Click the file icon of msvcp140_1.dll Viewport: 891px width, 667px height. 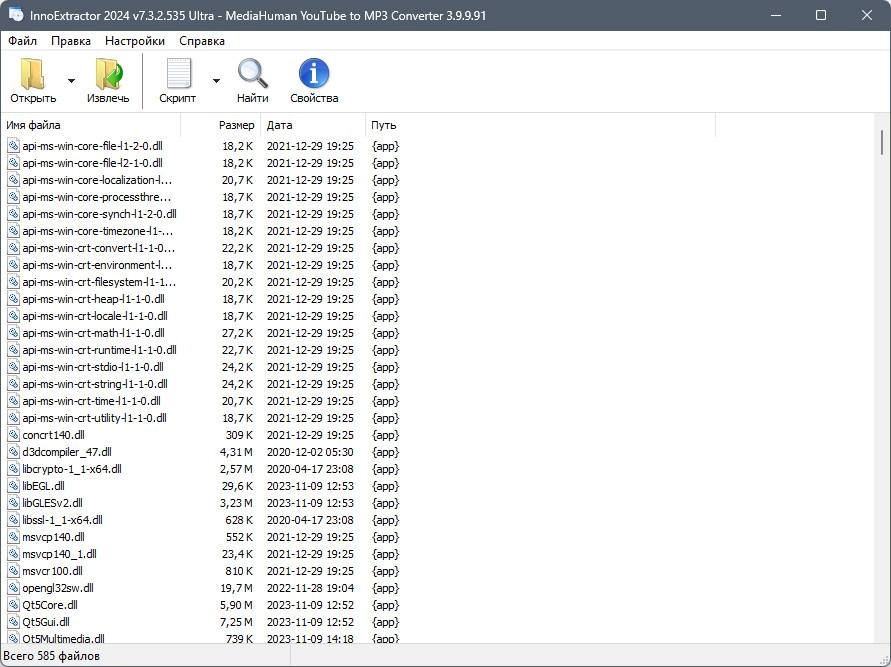pyautogui.click(x=14, y=555)
